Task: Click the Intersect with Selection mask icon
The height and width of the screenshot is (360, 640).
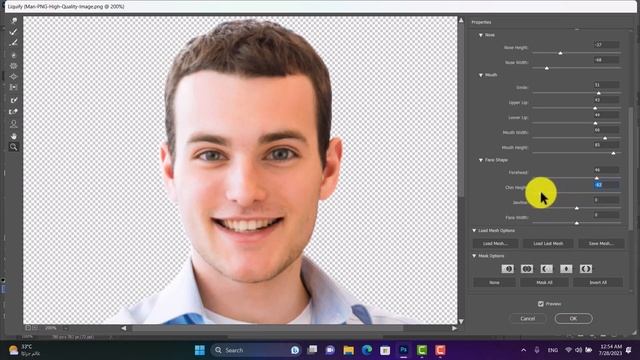Action: point(566,269)
